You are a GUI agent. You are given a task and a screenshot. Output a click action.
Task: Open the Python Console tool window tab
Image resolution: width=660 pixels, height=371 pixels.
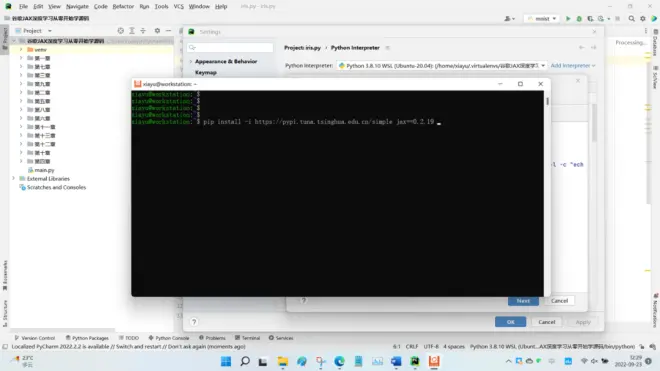169,338
